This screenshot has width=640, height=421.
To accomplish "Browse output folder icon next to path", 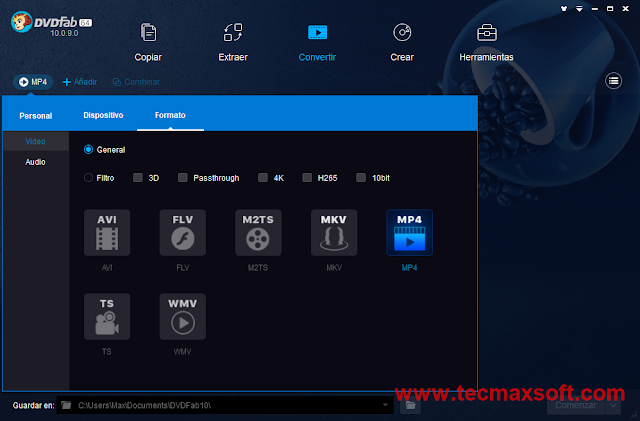I will tap(410, 405).
